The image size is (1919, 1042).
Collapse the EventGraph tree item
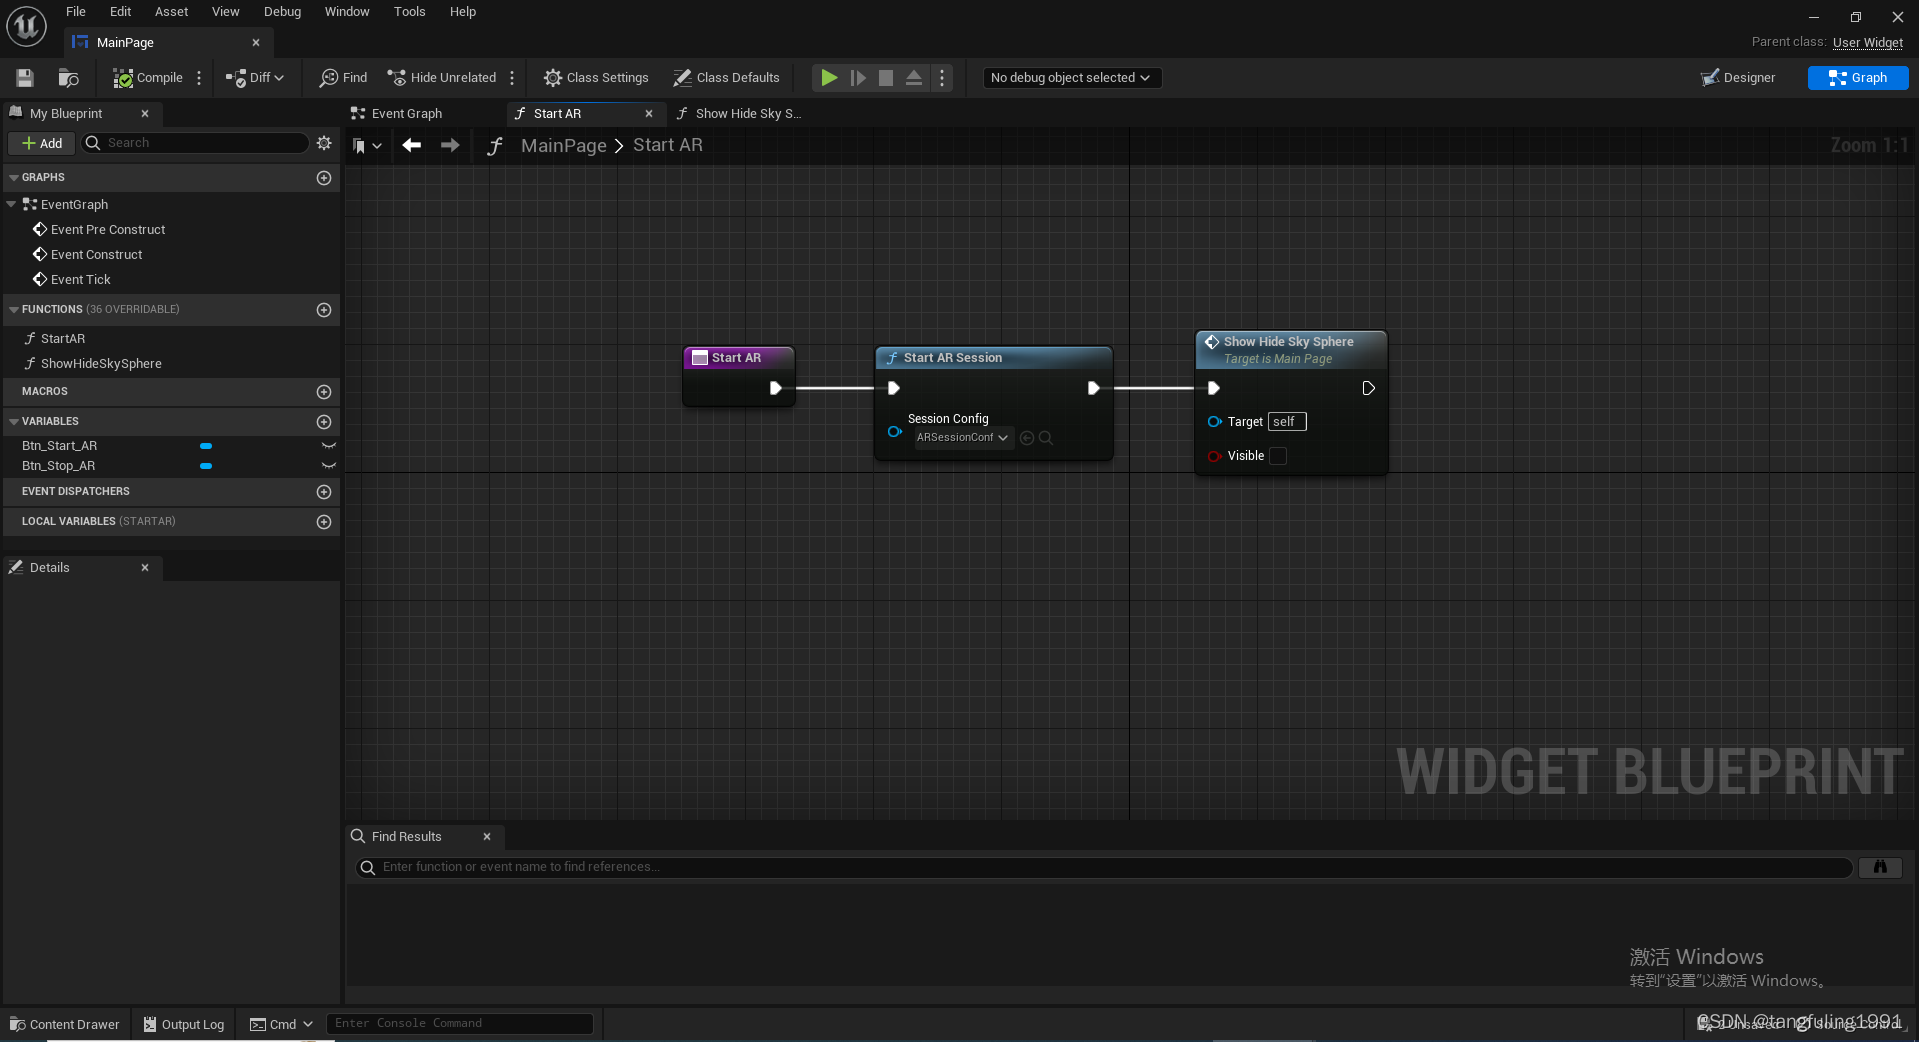coord(11,204)
